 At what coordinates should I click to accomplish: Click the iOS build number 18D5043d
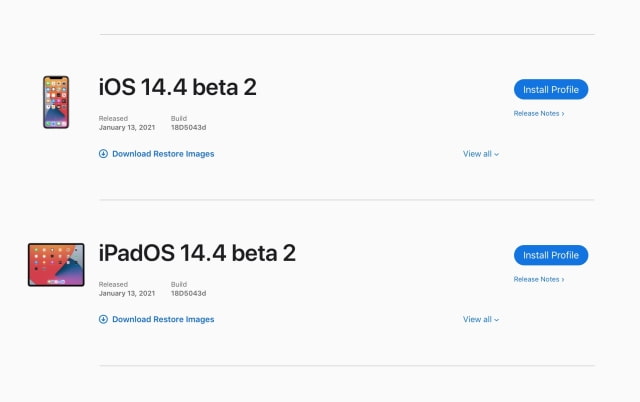(188, 128)
